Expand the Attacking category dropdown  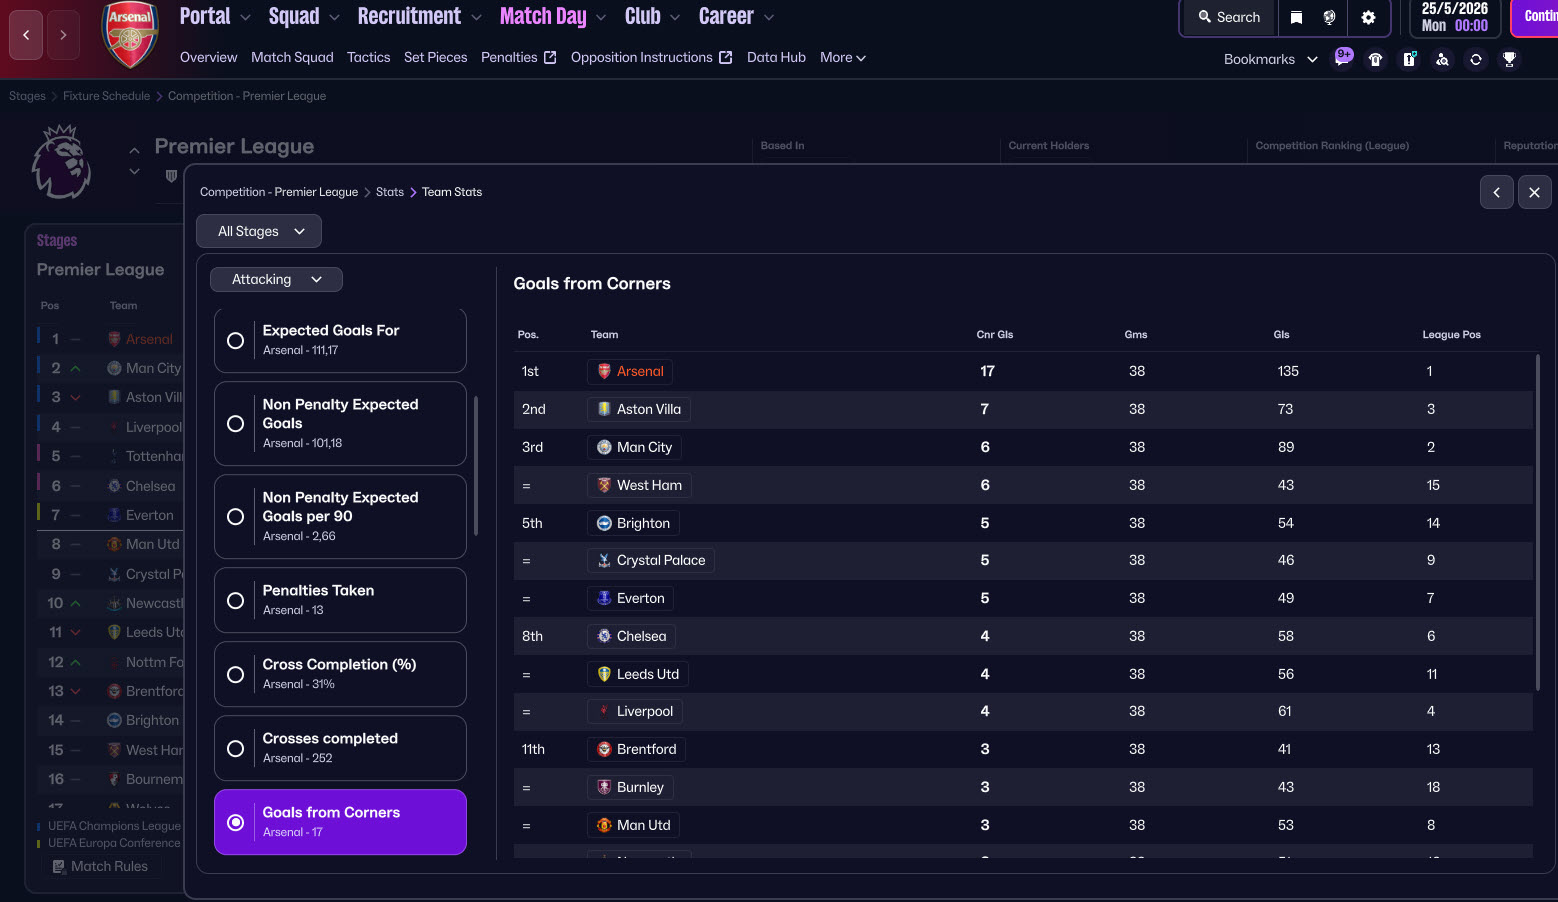tap(276, 280)
